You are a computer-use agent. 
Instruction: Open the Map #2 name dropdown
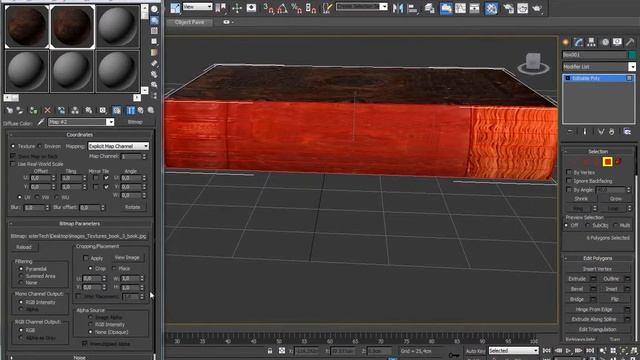[x=110, y=122]
